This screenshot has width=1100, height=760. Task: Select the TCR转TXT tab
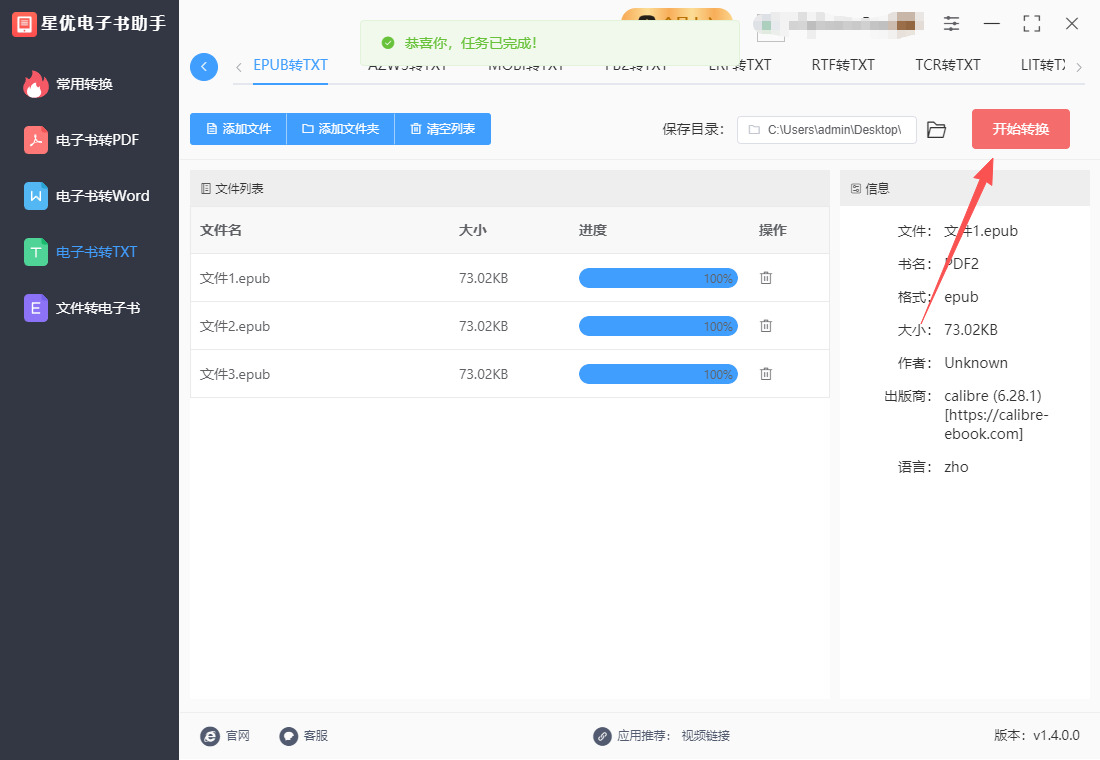tap(948, 65)
